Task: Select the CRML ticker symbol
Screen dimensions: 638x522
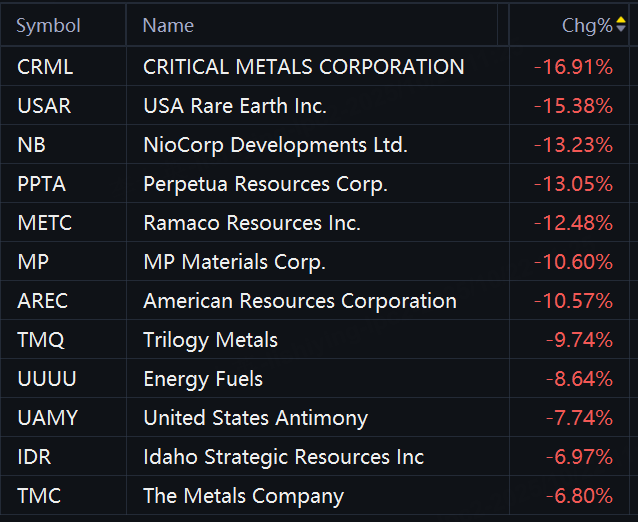Action: [x=45, y=67]
